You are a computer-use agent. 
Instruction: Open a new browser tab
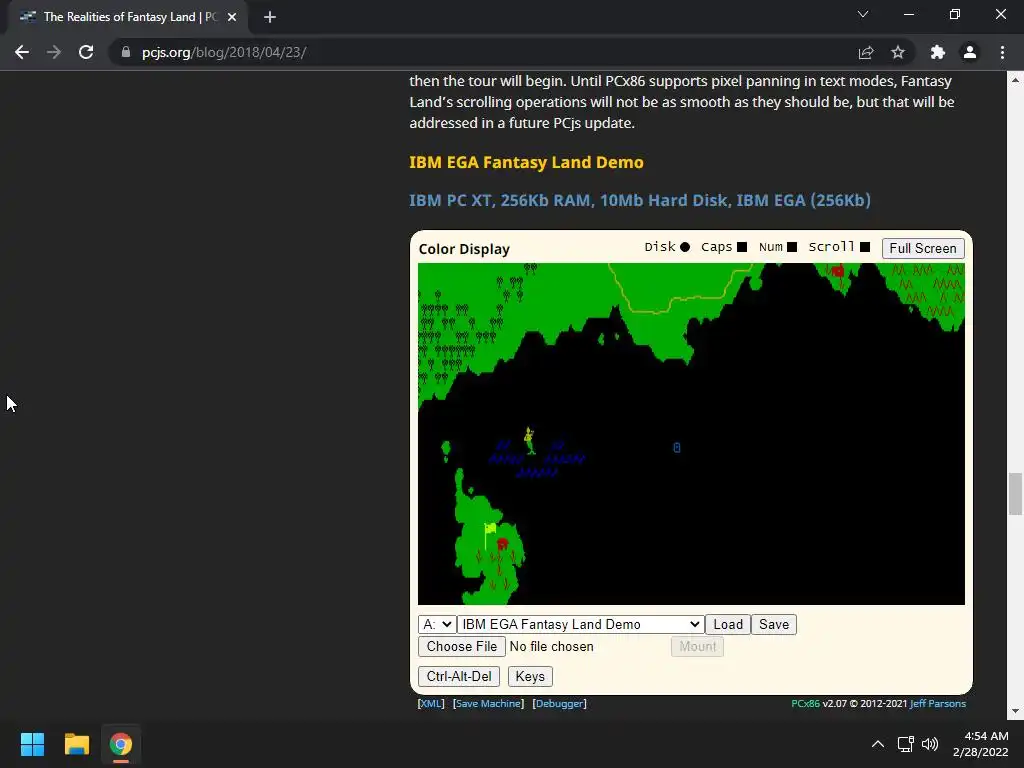pyautogui.click(x=270, y=17)
